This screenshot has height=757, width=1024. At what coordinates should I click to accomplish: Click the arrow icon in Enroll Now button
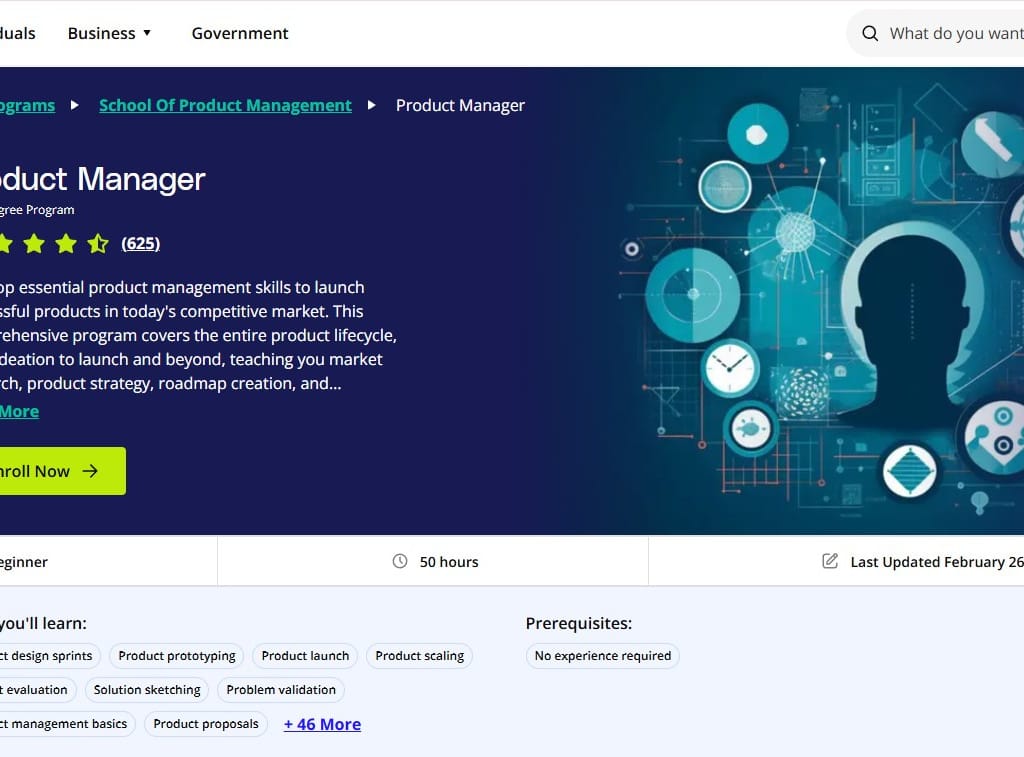(x=91, y=471)
